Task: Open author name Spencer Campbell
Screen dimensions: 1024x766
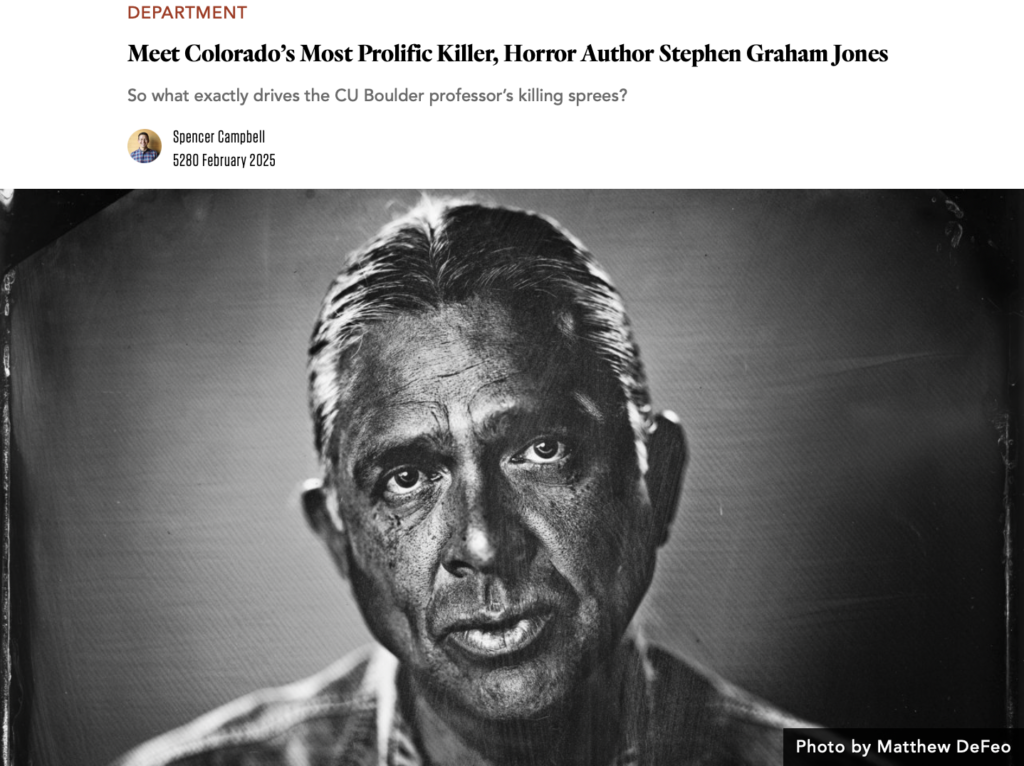Action: tap(219, 136)
